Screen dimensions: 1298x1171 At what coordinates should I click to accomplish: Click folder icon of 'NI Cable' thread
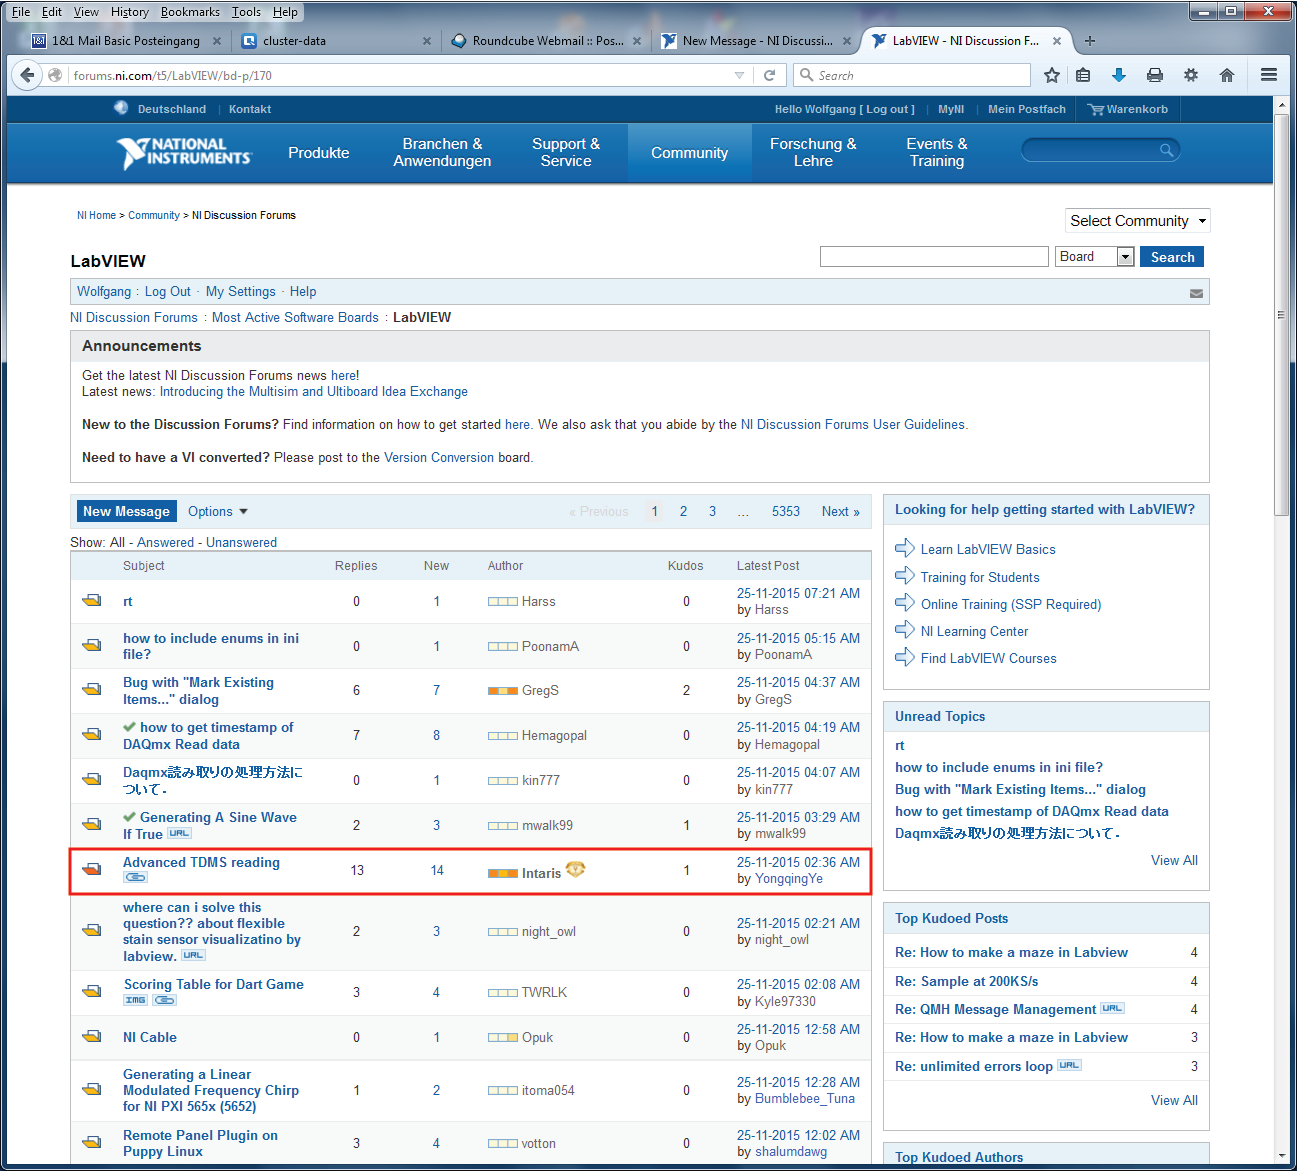[x=92, y=1037]
